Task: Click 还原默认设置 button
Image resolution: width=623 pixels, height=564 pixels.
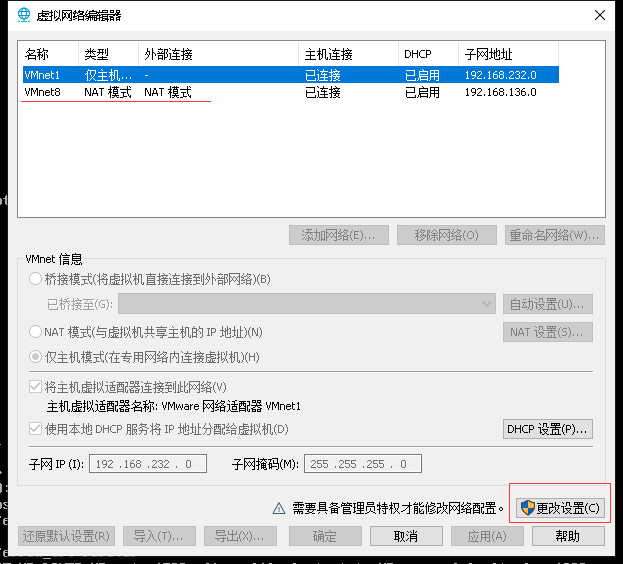Action: [x=66, y=536]
